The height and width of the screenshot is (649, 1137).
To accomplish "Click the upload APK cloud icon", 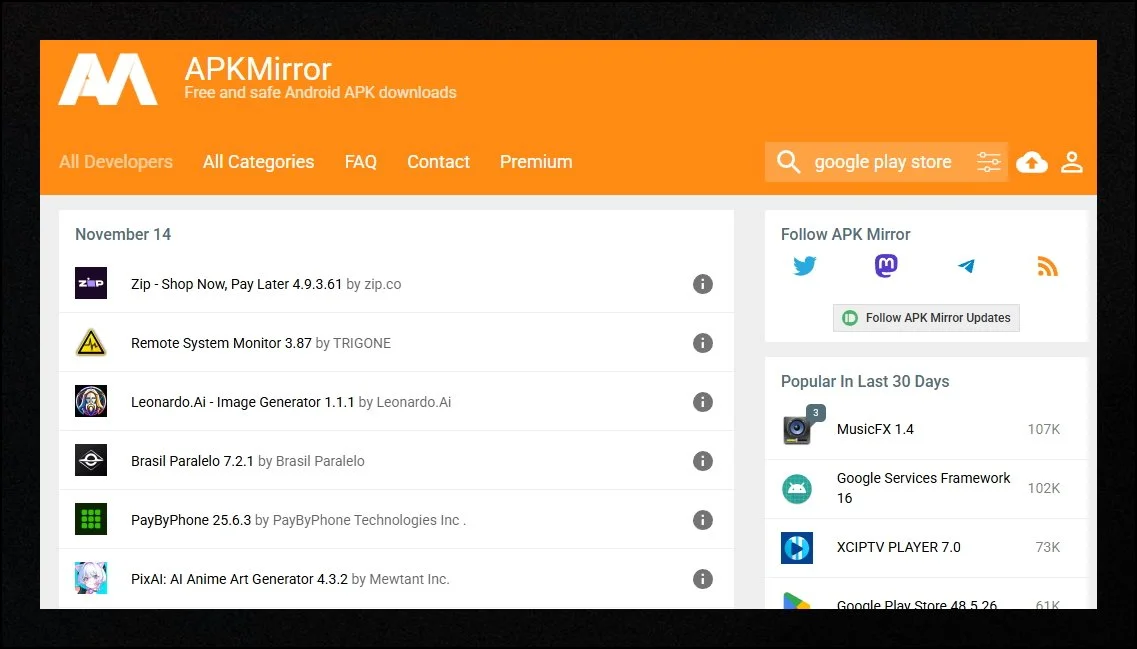I will (1032, 162).
